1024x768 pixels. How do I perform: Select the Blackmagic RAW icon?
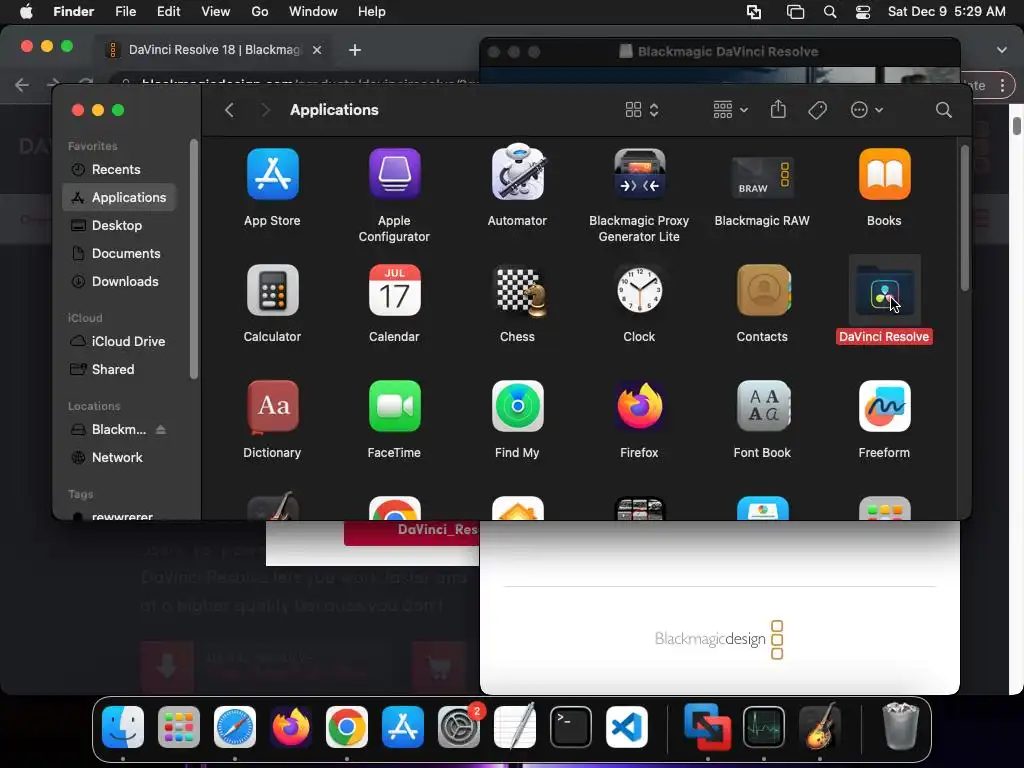(x=762, y=177)
